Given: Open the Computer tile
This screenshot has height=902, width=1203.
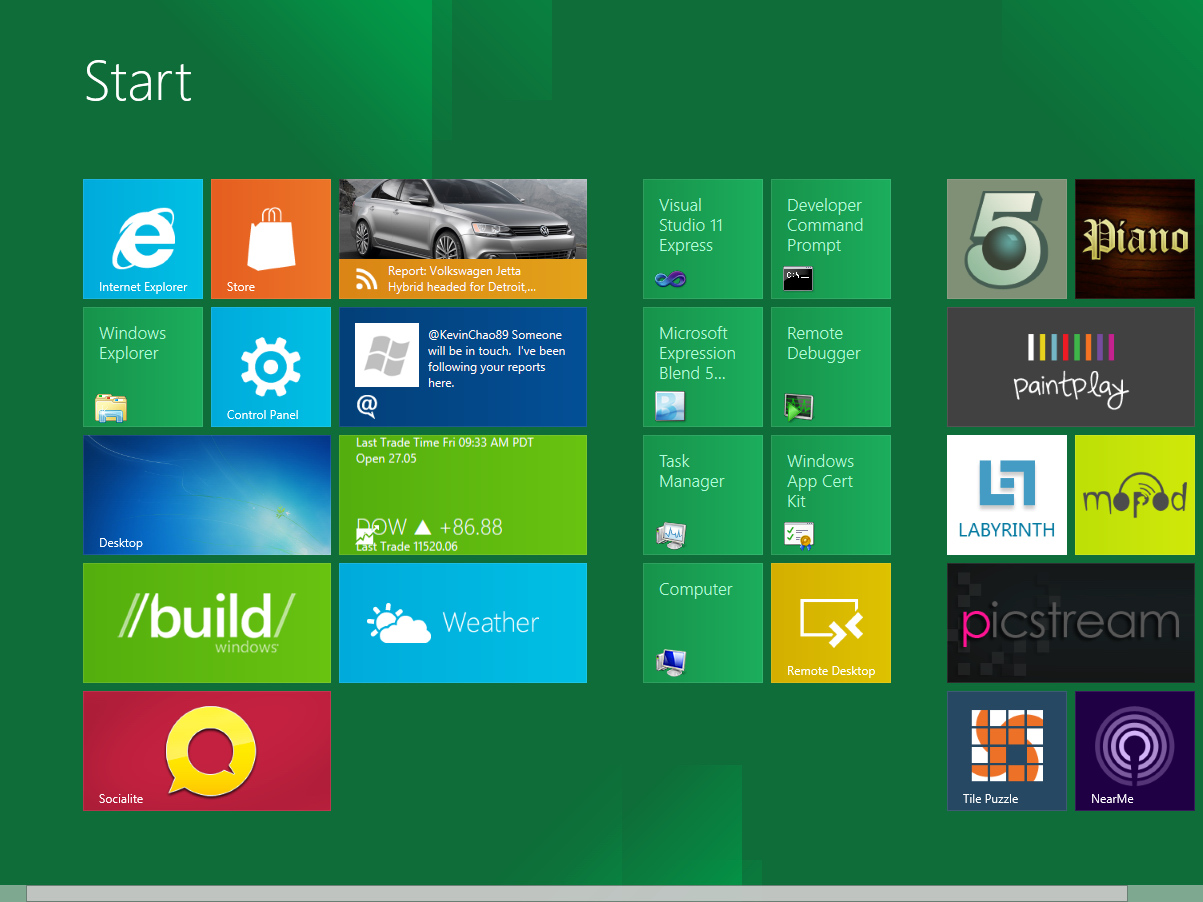Looking at the screenshot, I should pyautogui.click(x=703, y=623).
